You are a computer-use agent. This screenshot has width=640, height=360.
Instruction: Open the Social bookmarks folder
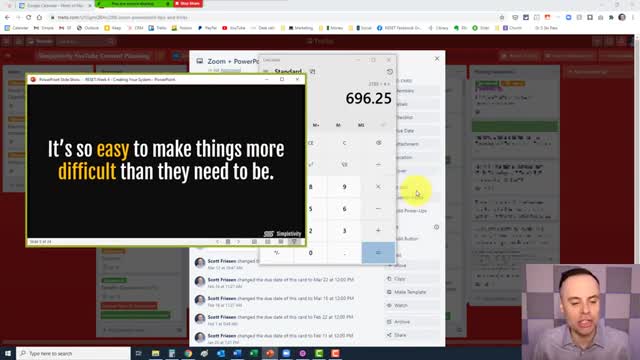(360, 28)
